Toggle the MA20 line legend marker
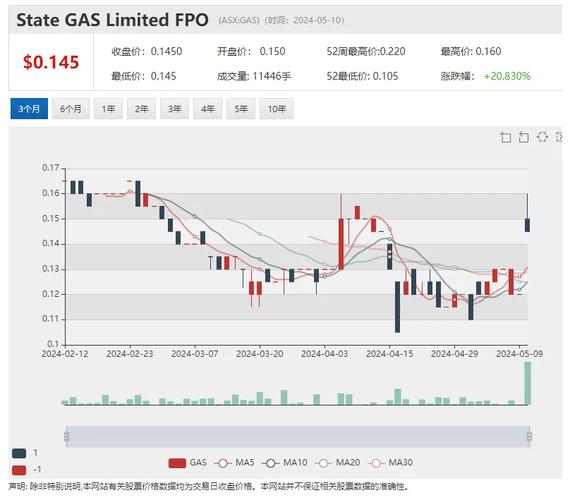Viewport: 570px width, 500px height. click(324, 463)
